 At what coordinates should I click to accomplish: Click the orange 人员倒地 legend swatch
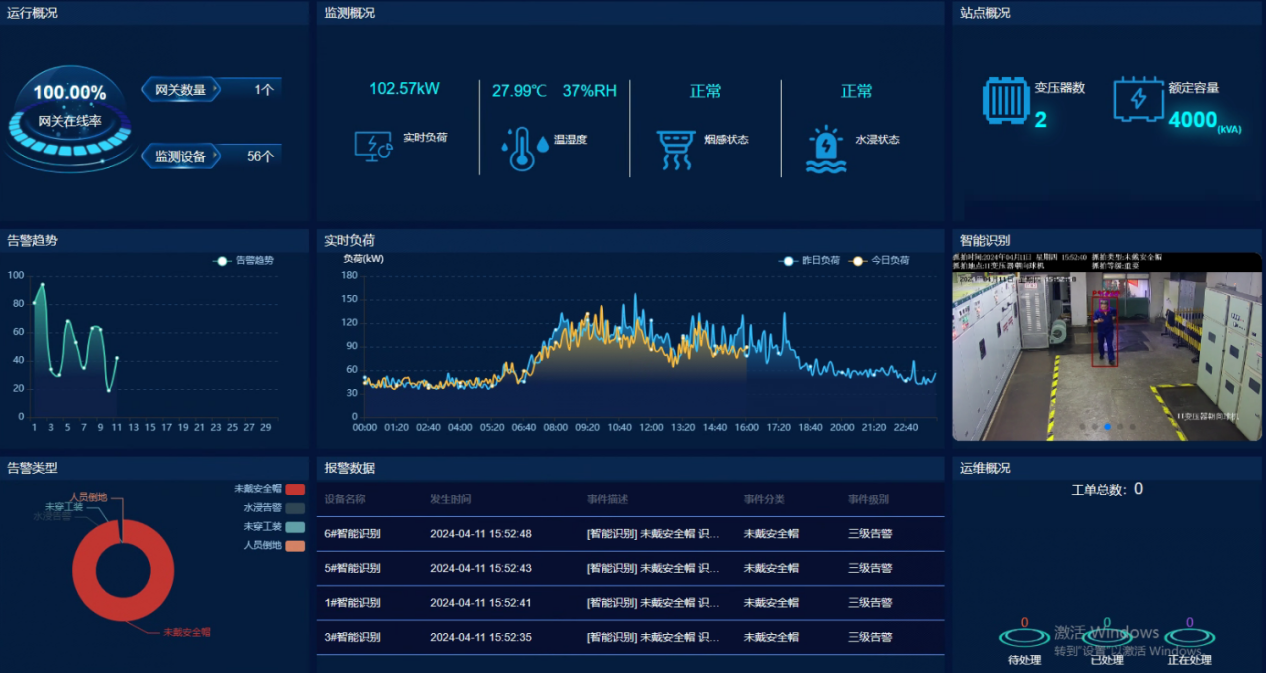click(294, 546)
